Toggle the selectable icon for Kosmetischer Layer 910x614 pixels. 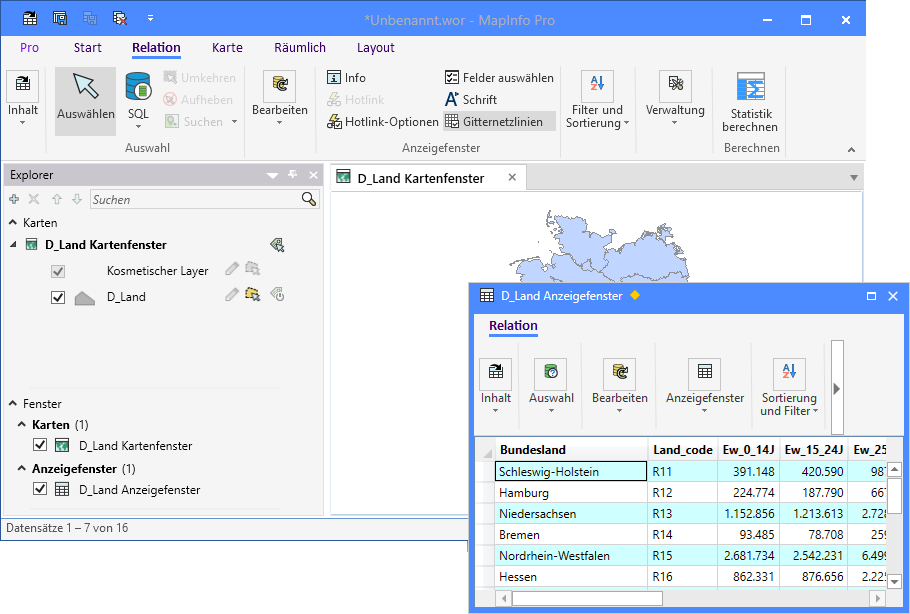[x=252, y=268]
